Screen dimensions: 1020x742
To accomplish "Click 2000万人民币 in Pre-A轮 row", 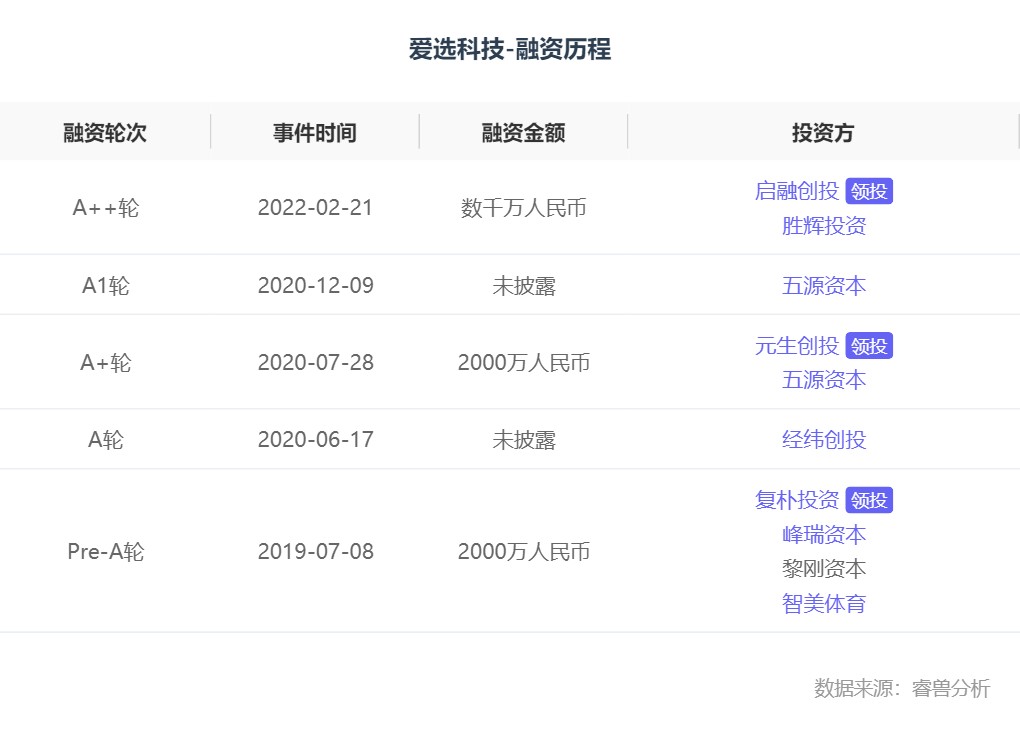I will point(524,551).
